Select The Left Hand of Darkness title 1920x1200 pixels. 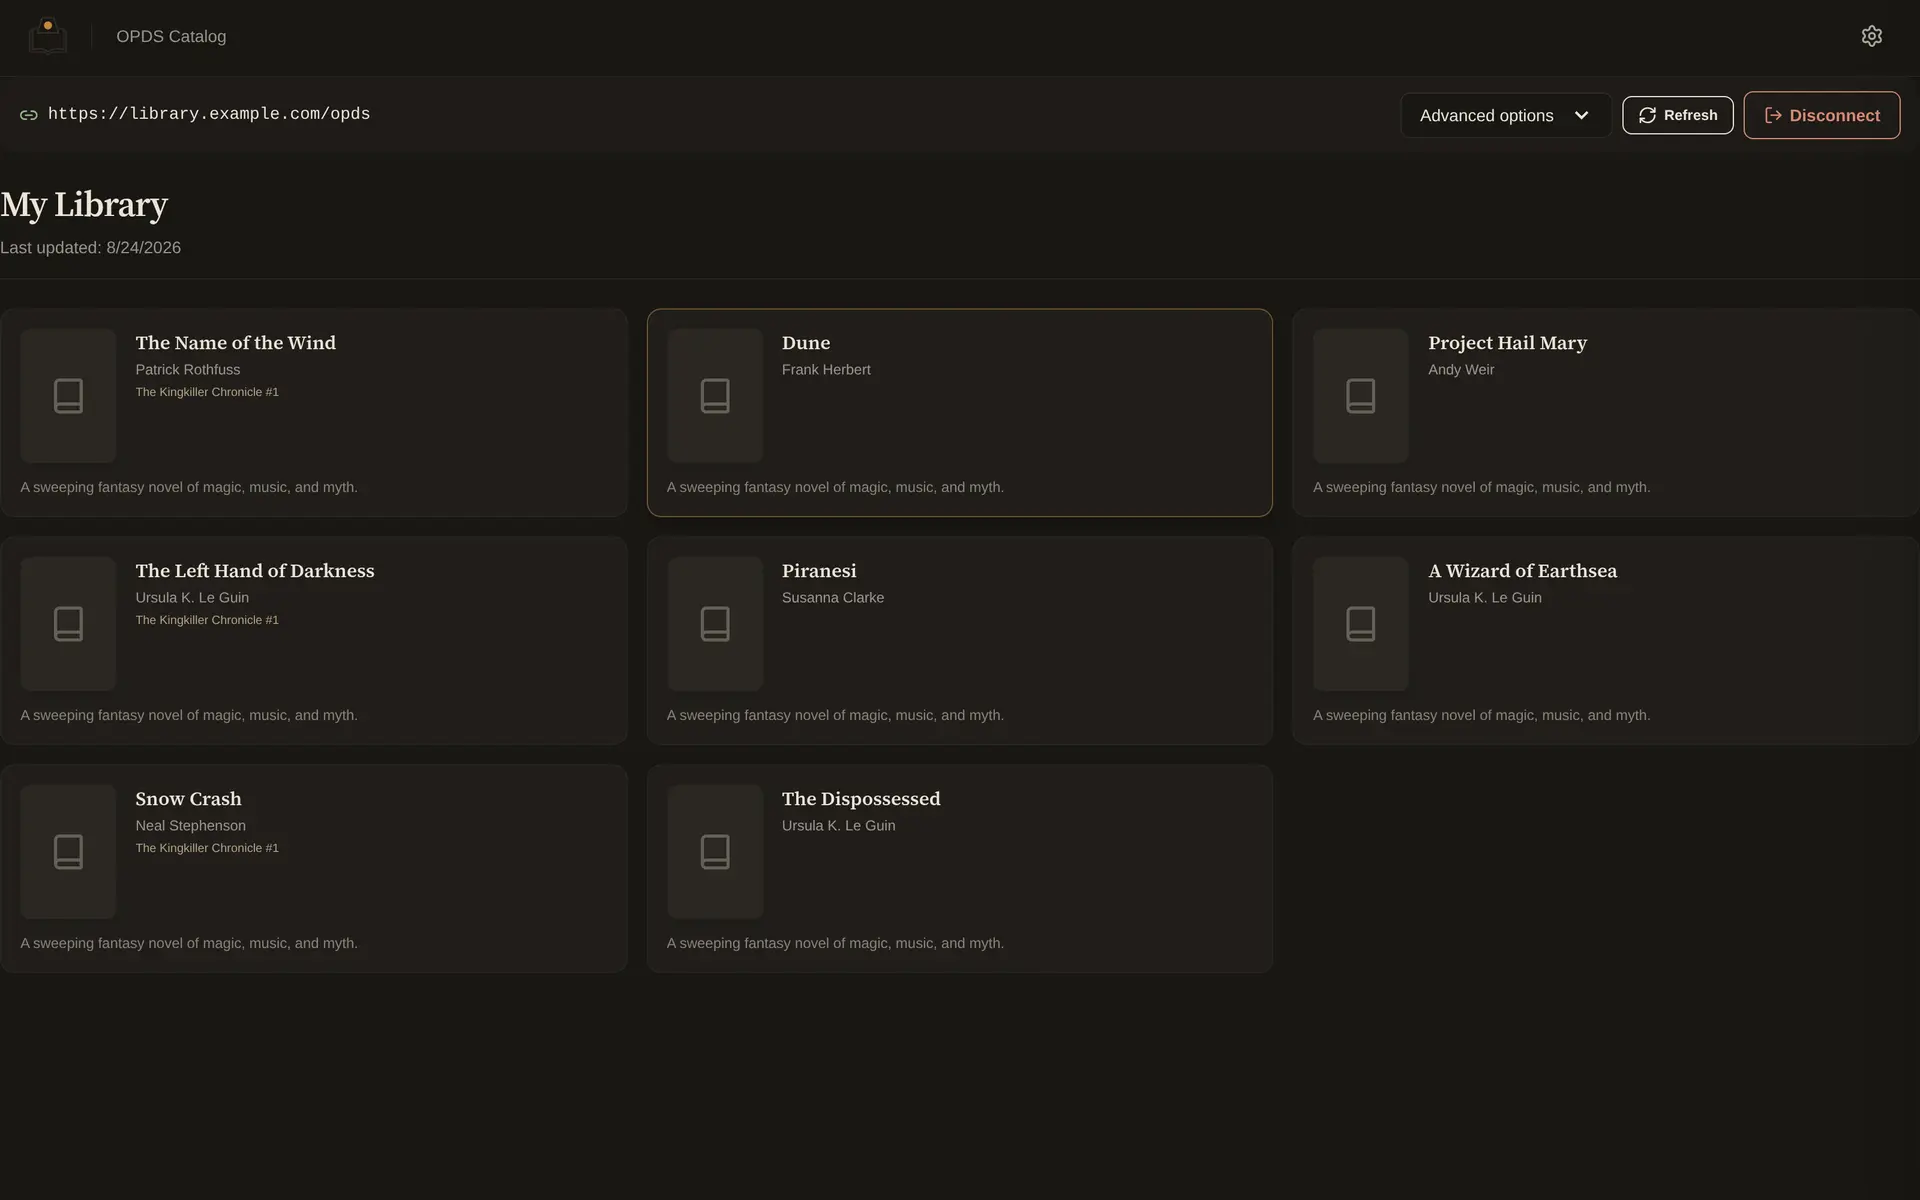[x=255, y=571]
